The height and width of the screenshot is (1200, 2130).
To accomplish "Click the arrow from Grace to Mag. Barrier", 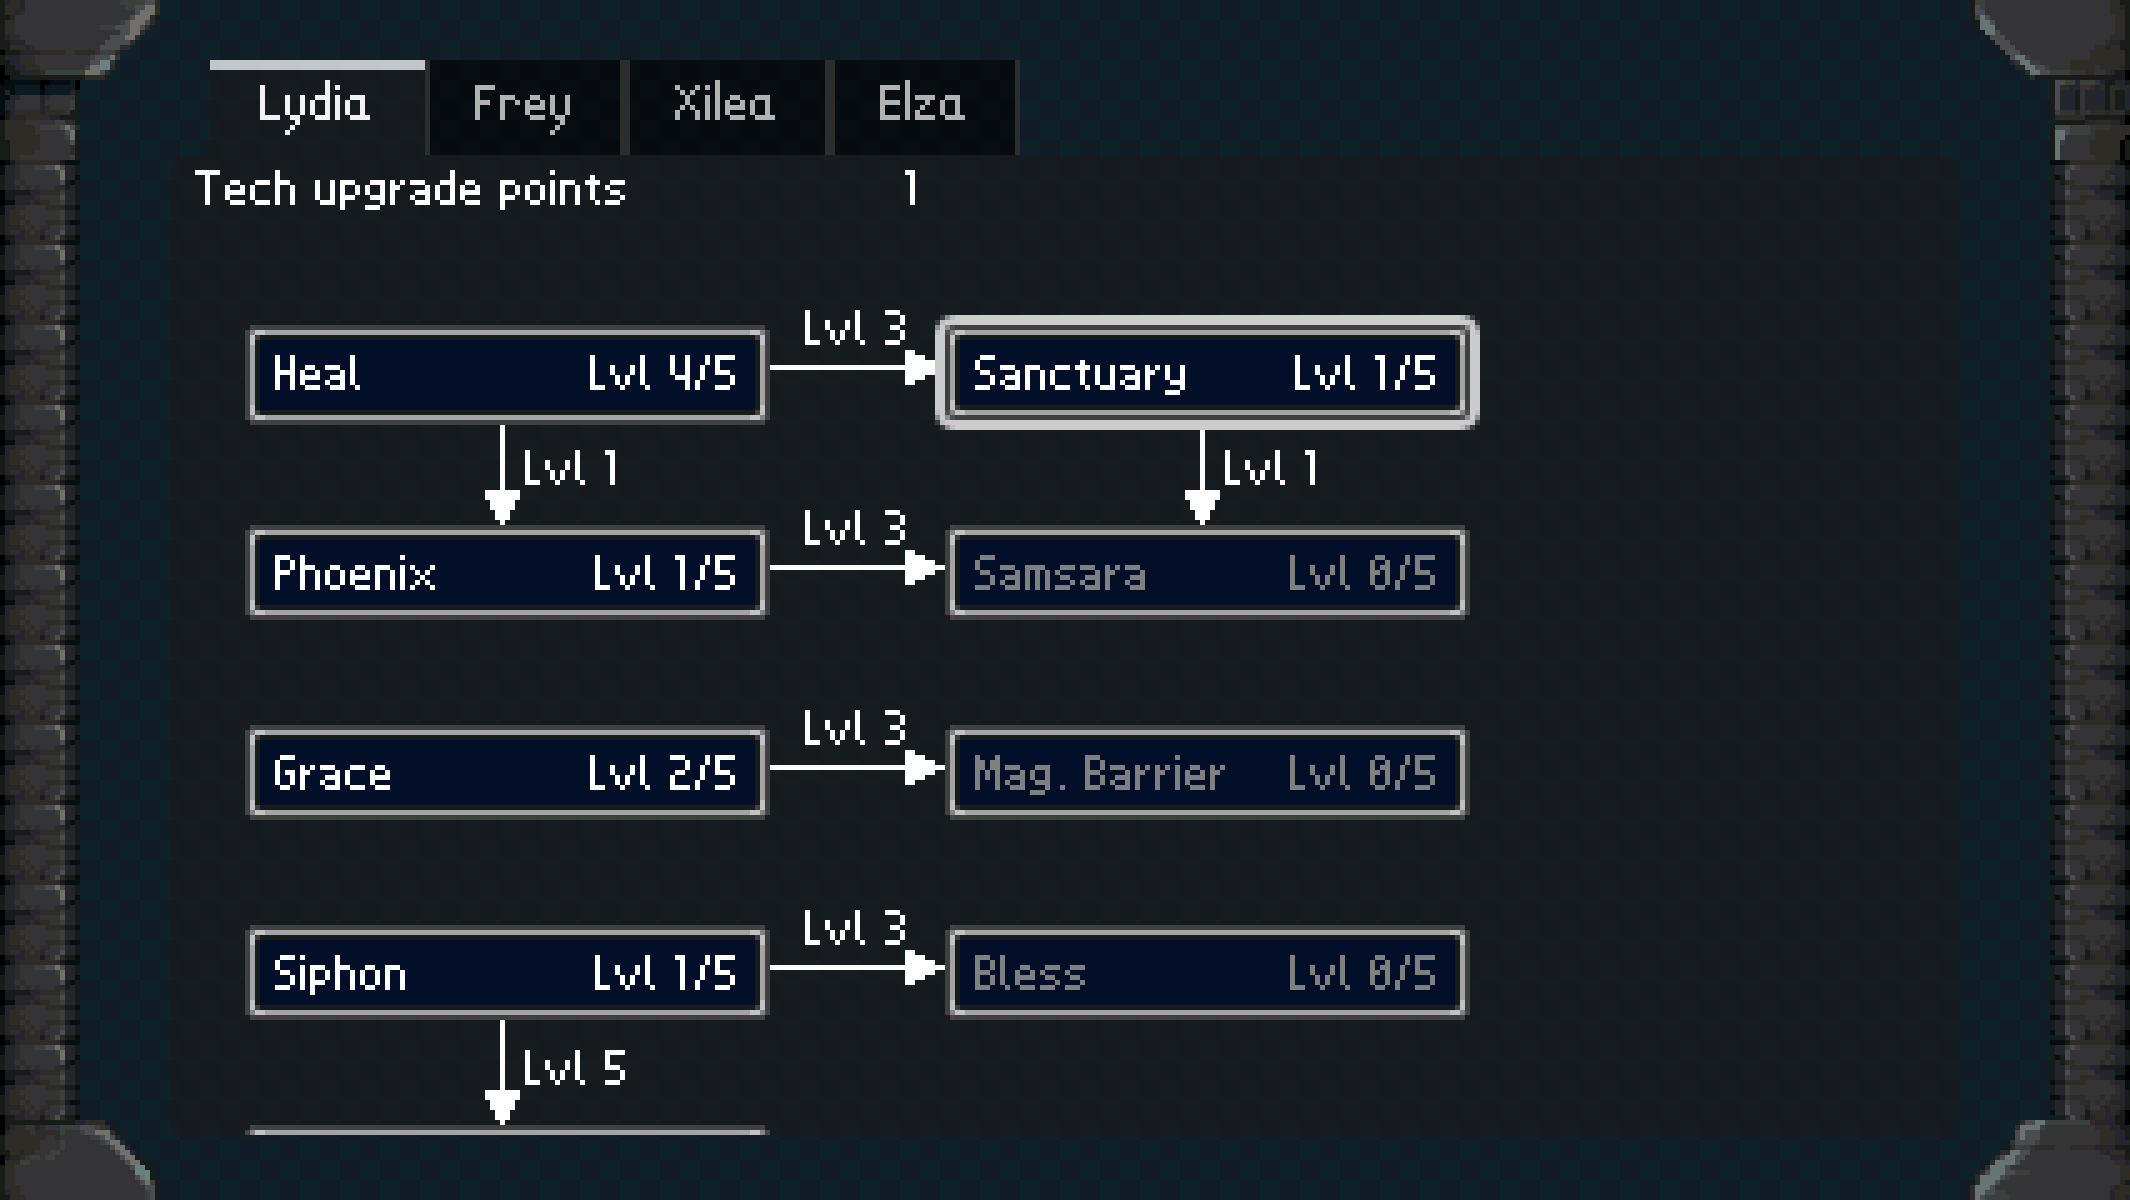I will click(856, 768).
